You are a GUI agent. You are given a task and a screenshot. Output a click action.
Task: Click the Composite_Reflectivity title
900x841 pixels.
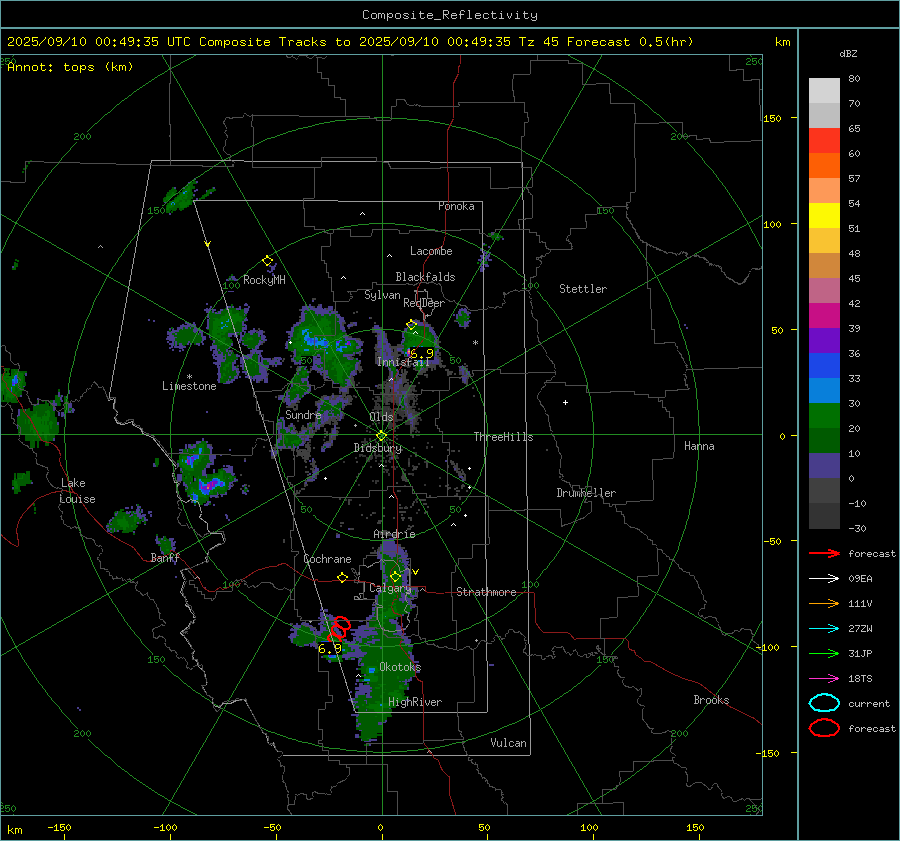tap(449, 15)
